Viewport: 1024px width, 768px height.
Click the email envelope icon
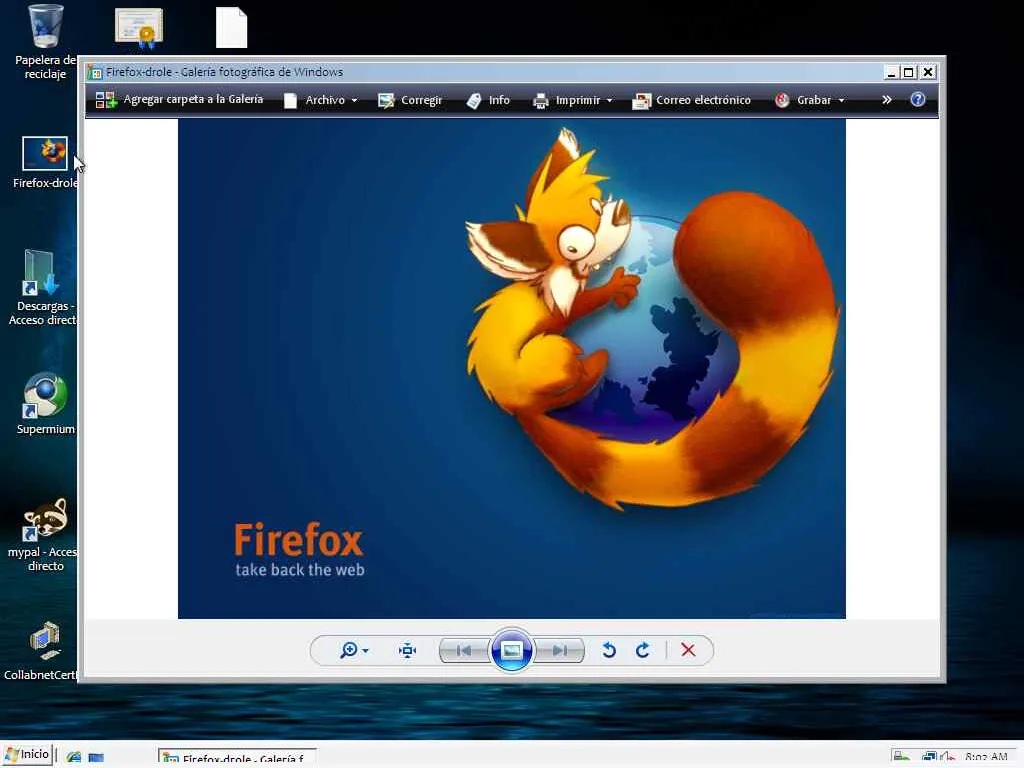click(x=641, y=101)
